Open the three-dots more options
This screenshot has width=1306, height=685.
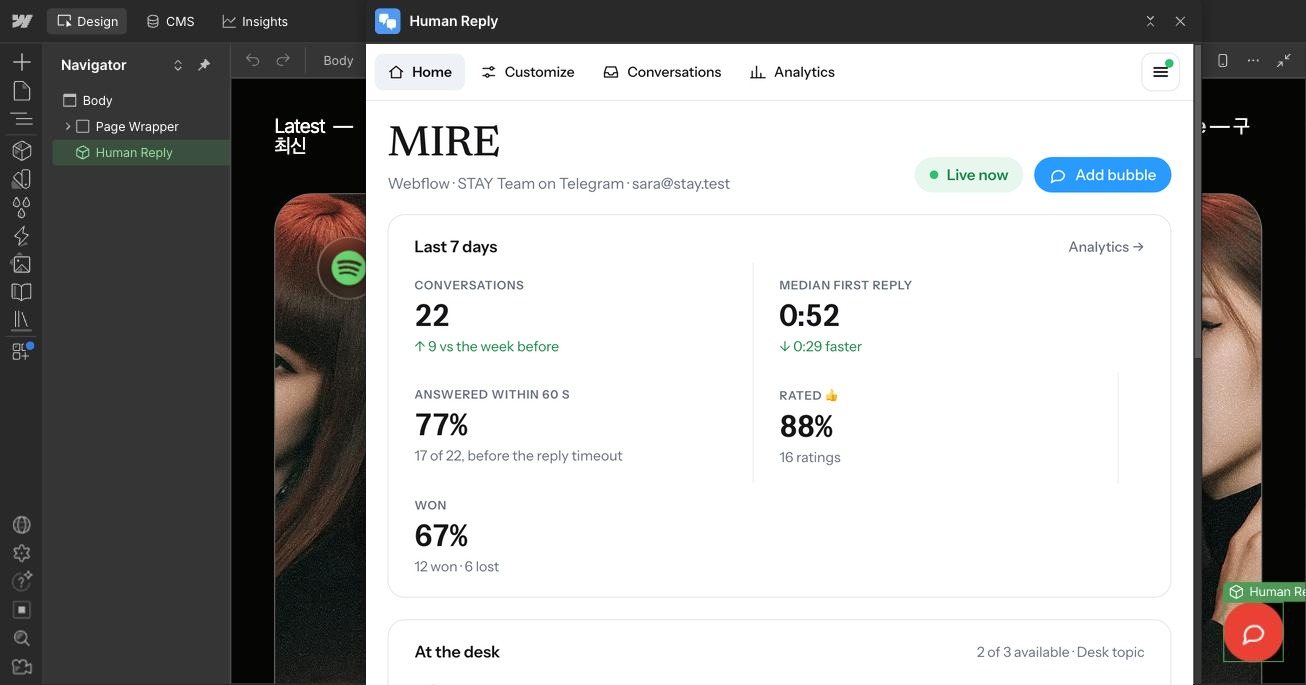(x=1253, y=60)
